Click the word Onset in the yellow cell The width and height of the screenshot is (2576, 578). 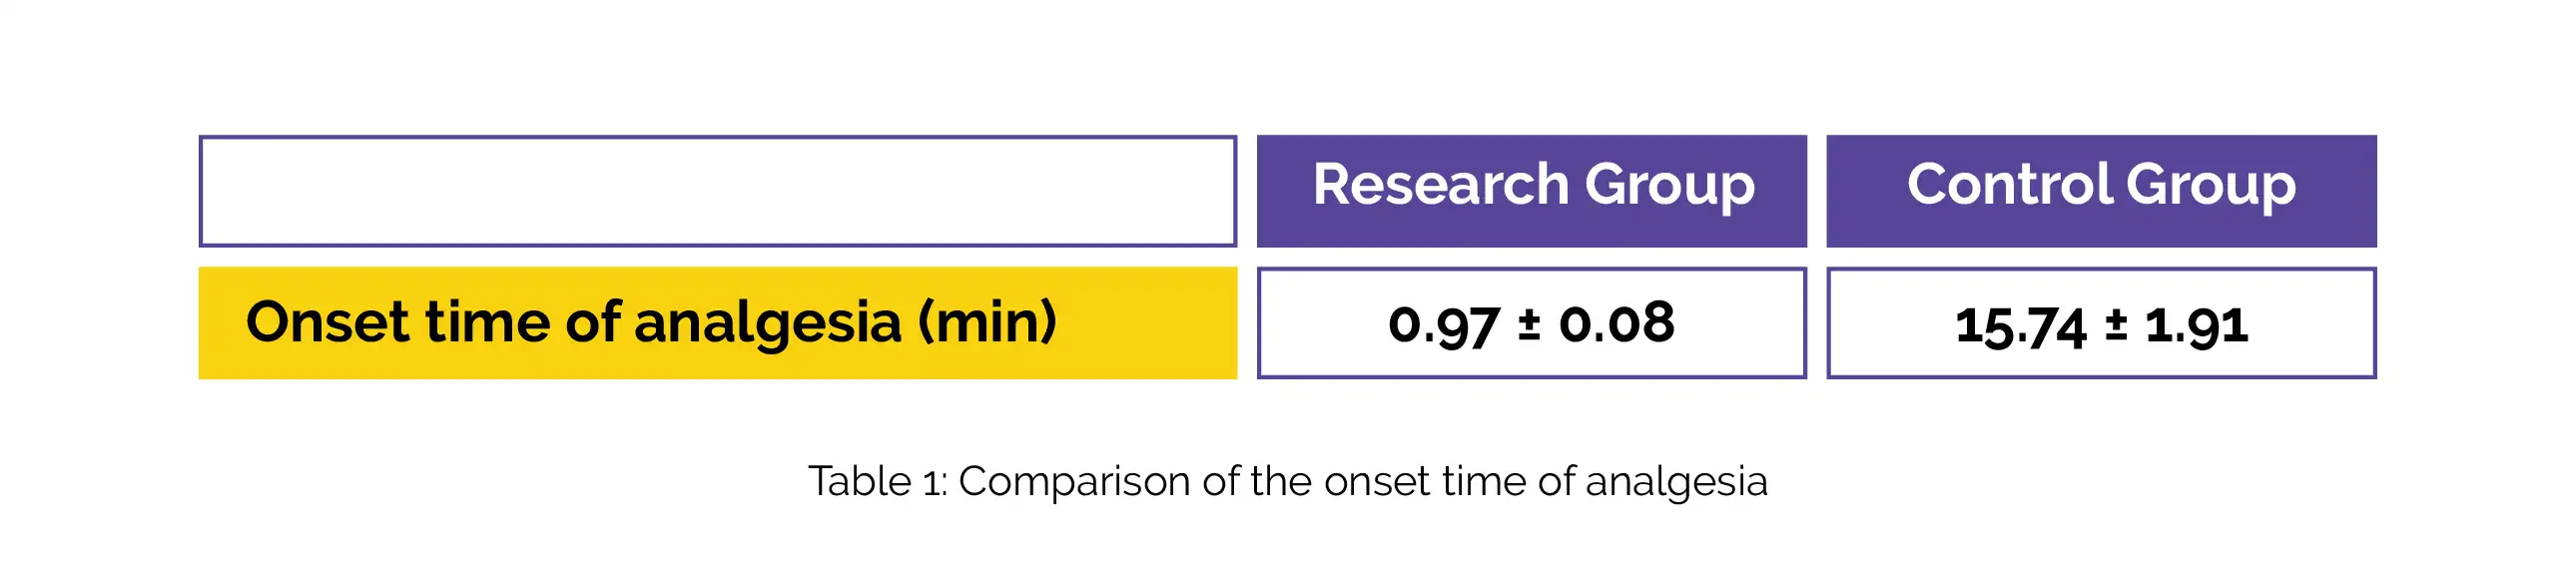click(x=328, y=323)
